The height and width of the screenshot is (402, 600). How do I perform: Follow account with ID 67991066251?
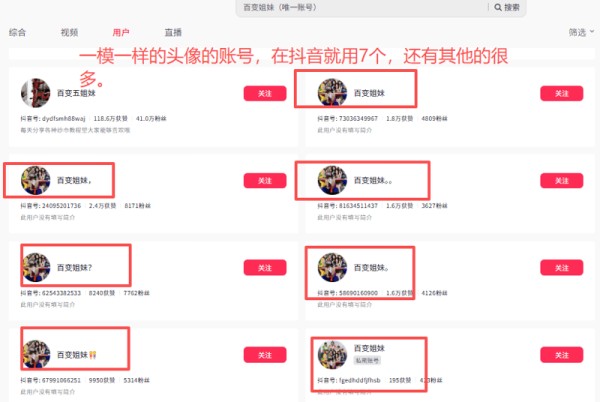(x=265, y=355)
